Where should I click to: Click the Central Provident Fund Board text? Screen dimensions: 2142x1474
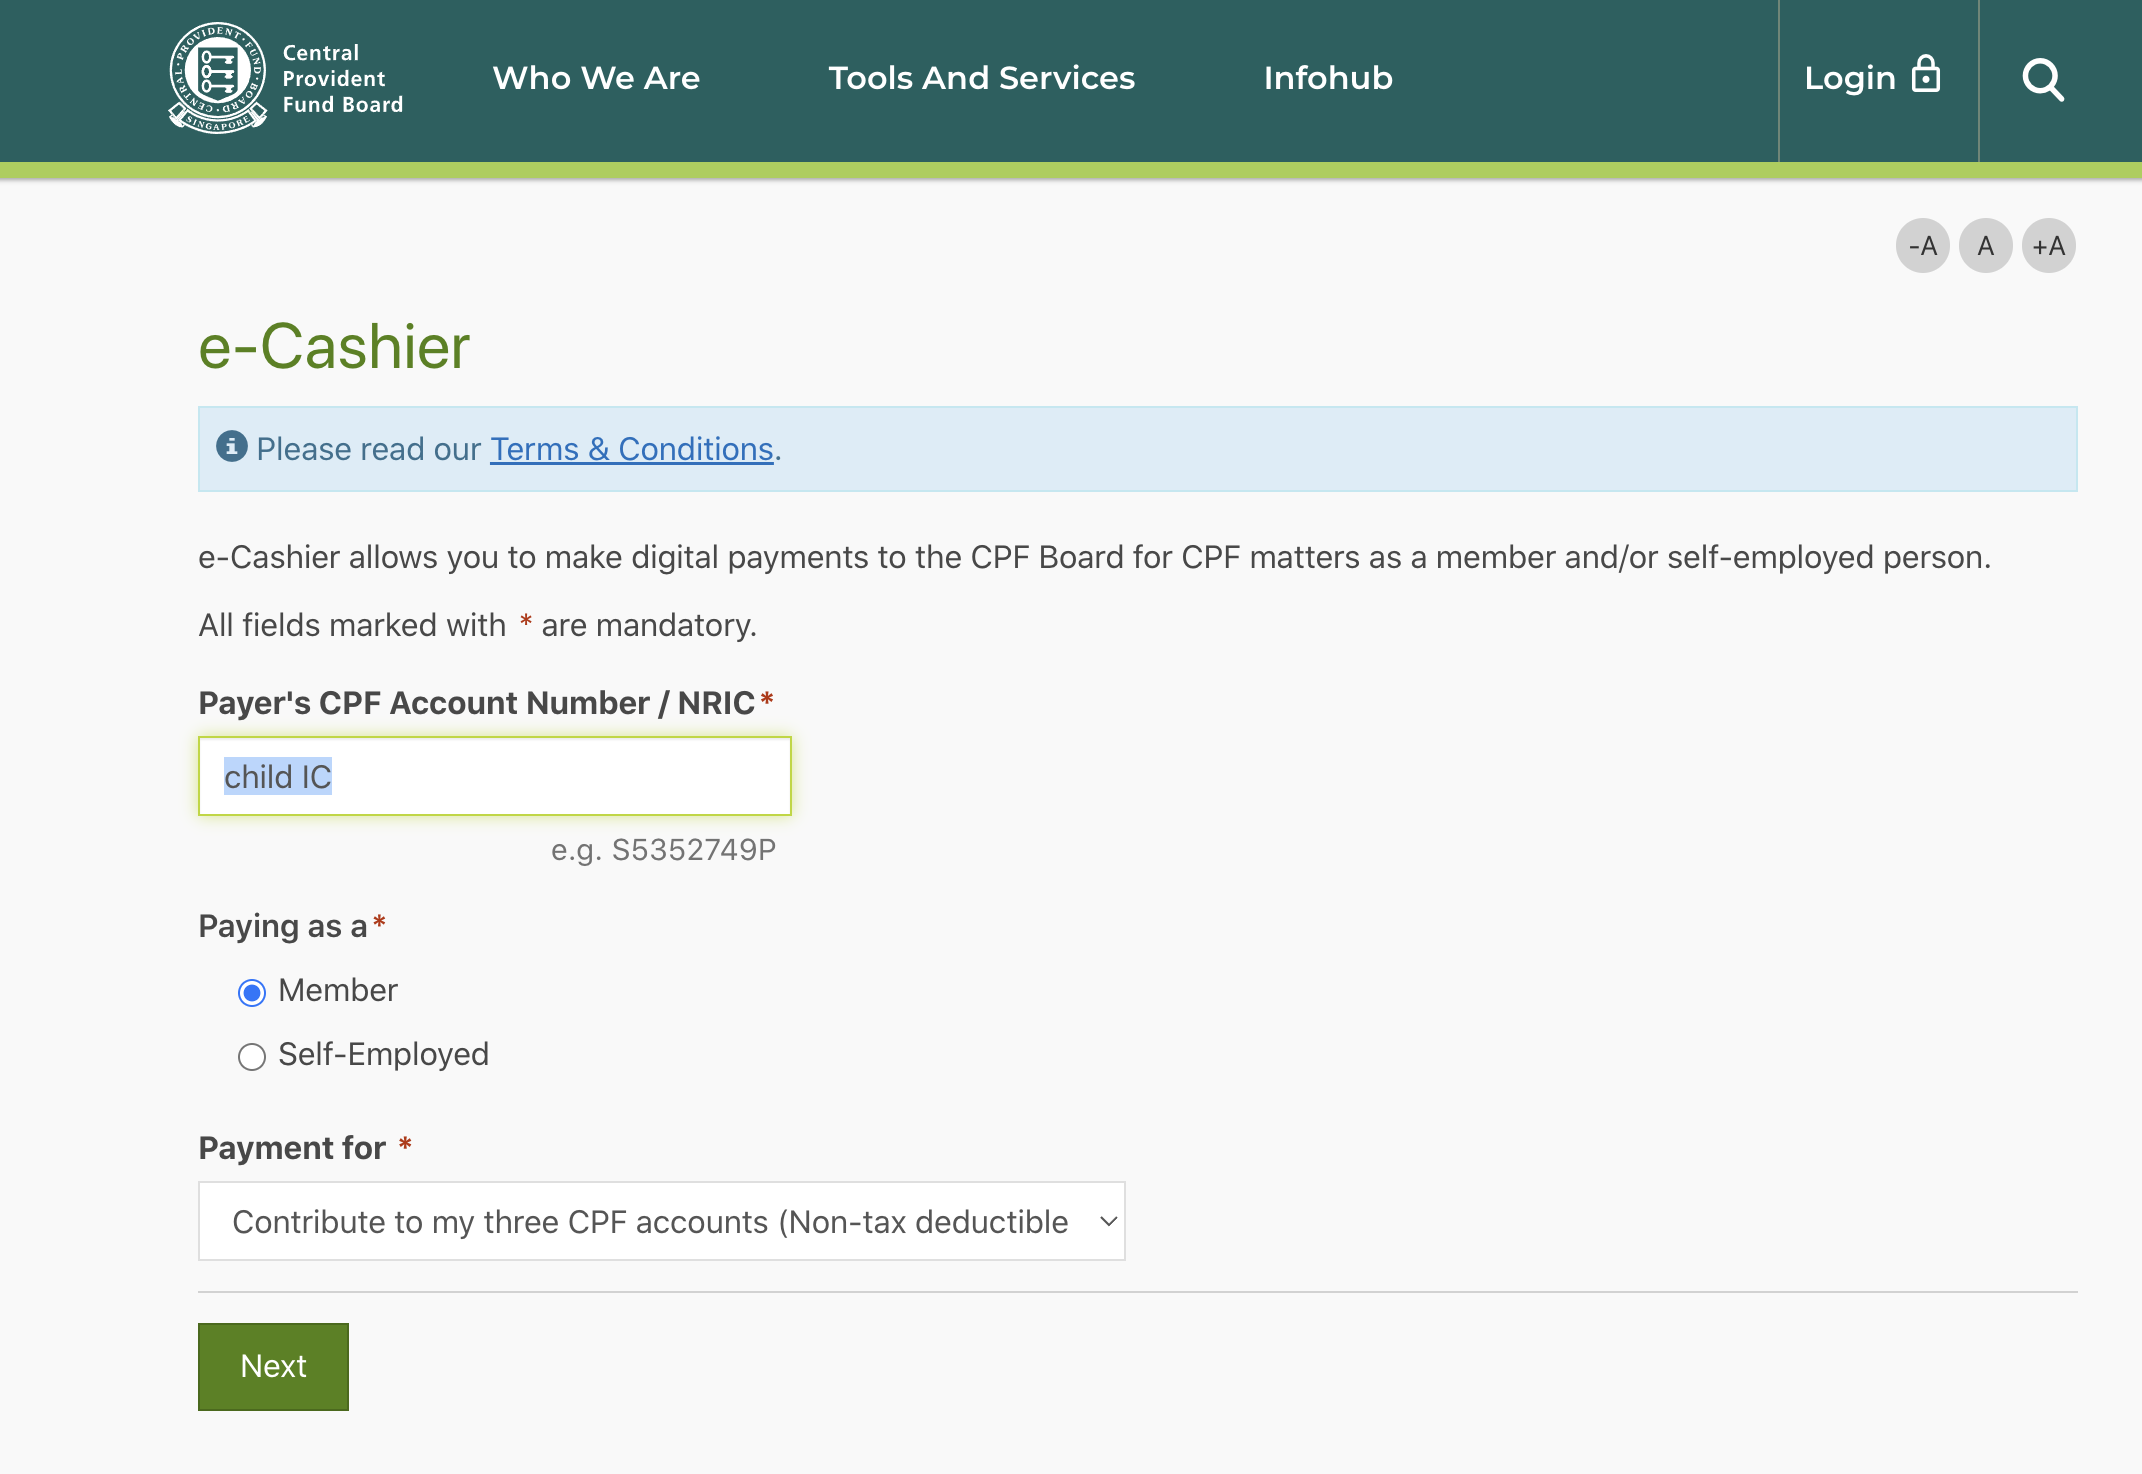click(x=342, y=79)
